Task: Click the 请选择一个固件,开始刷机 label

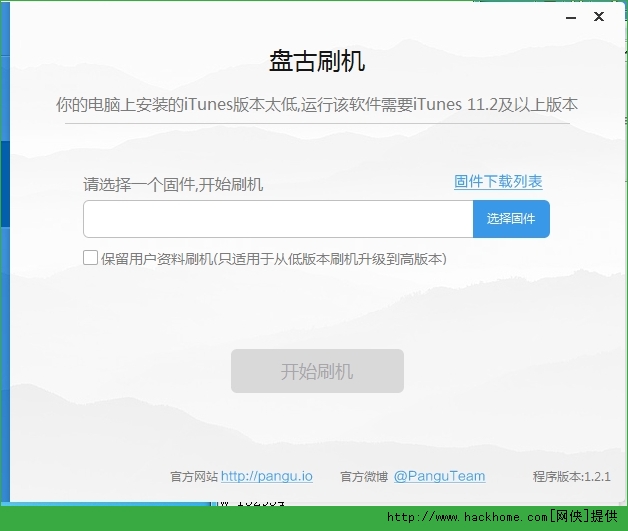Action: (173, 185)
